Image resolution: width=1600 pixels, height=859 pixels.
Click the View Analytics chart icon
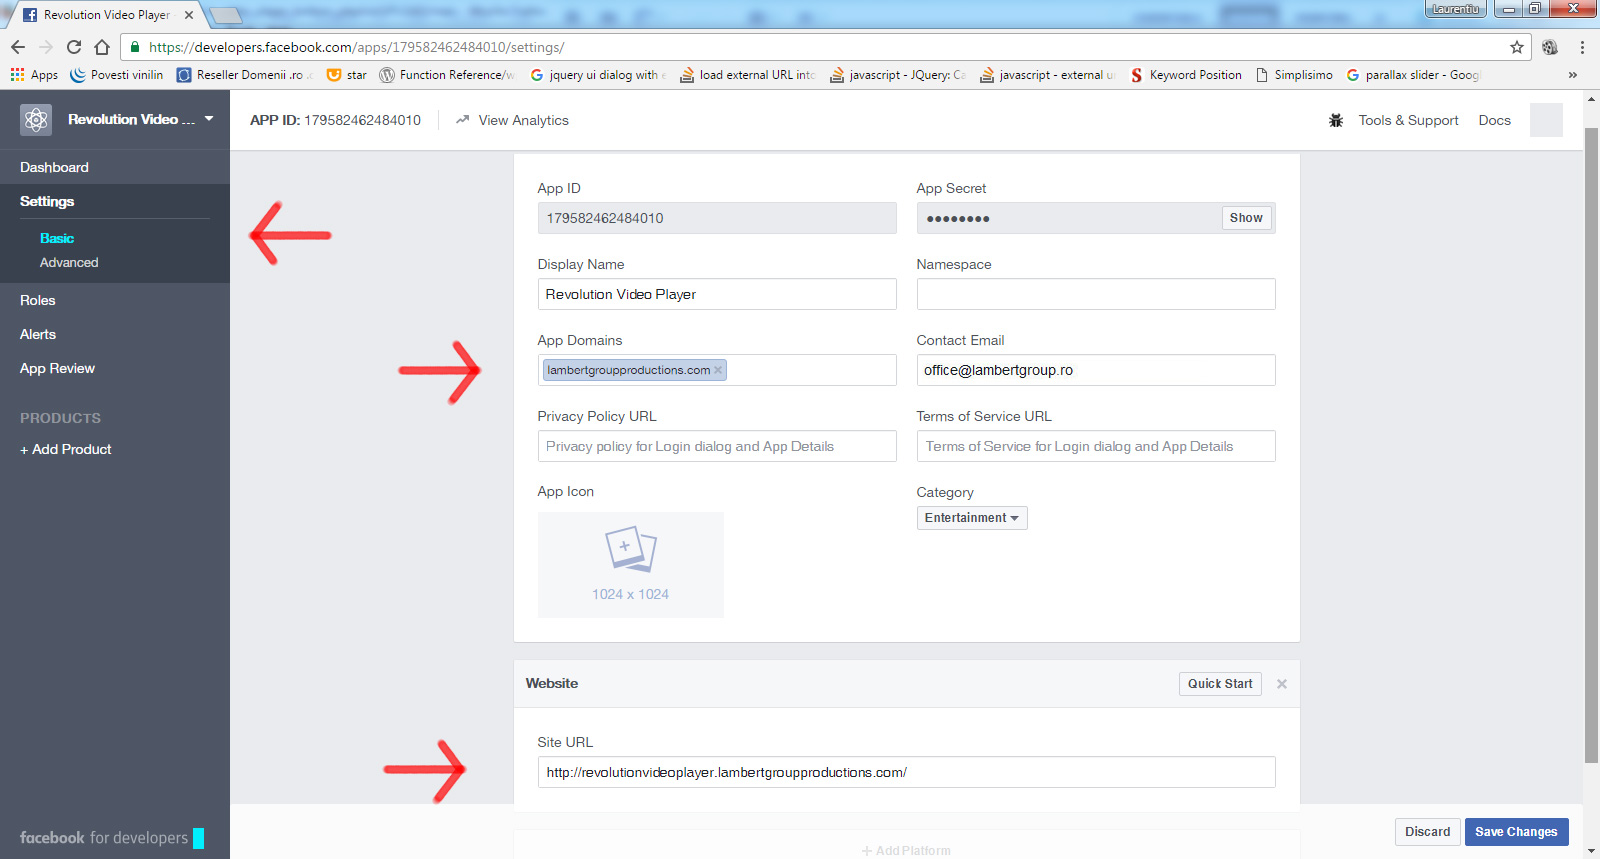click(463, 120)
